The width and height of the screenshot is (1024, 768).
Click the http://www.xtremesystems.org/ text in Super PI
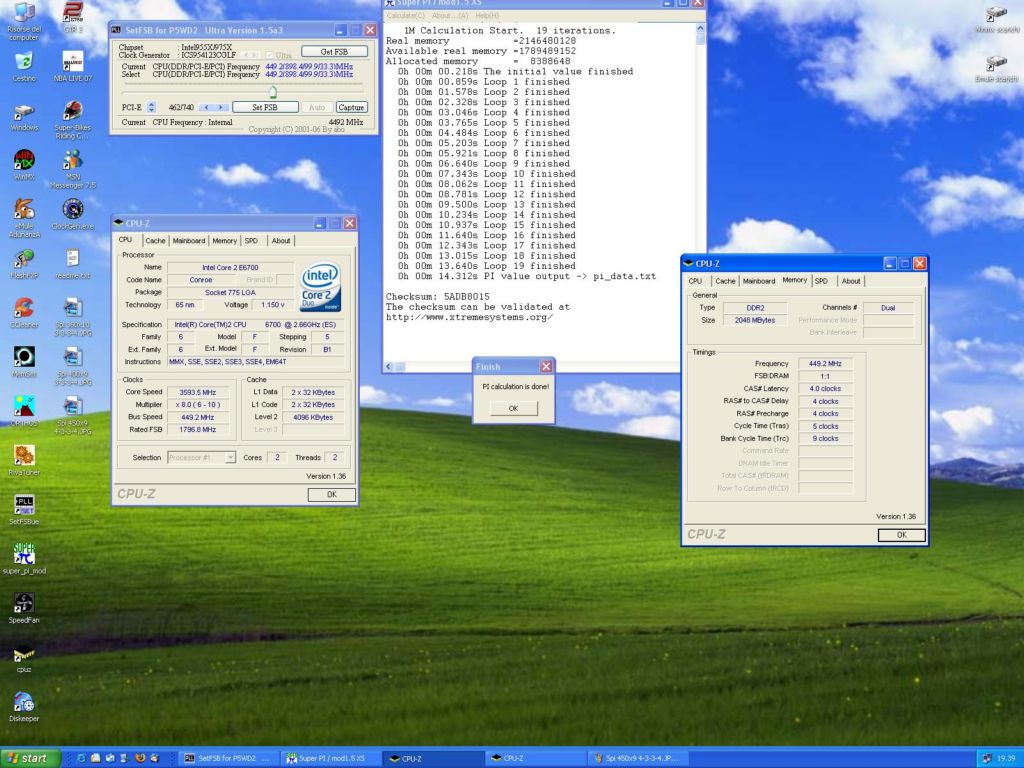(x=470, y=317)
